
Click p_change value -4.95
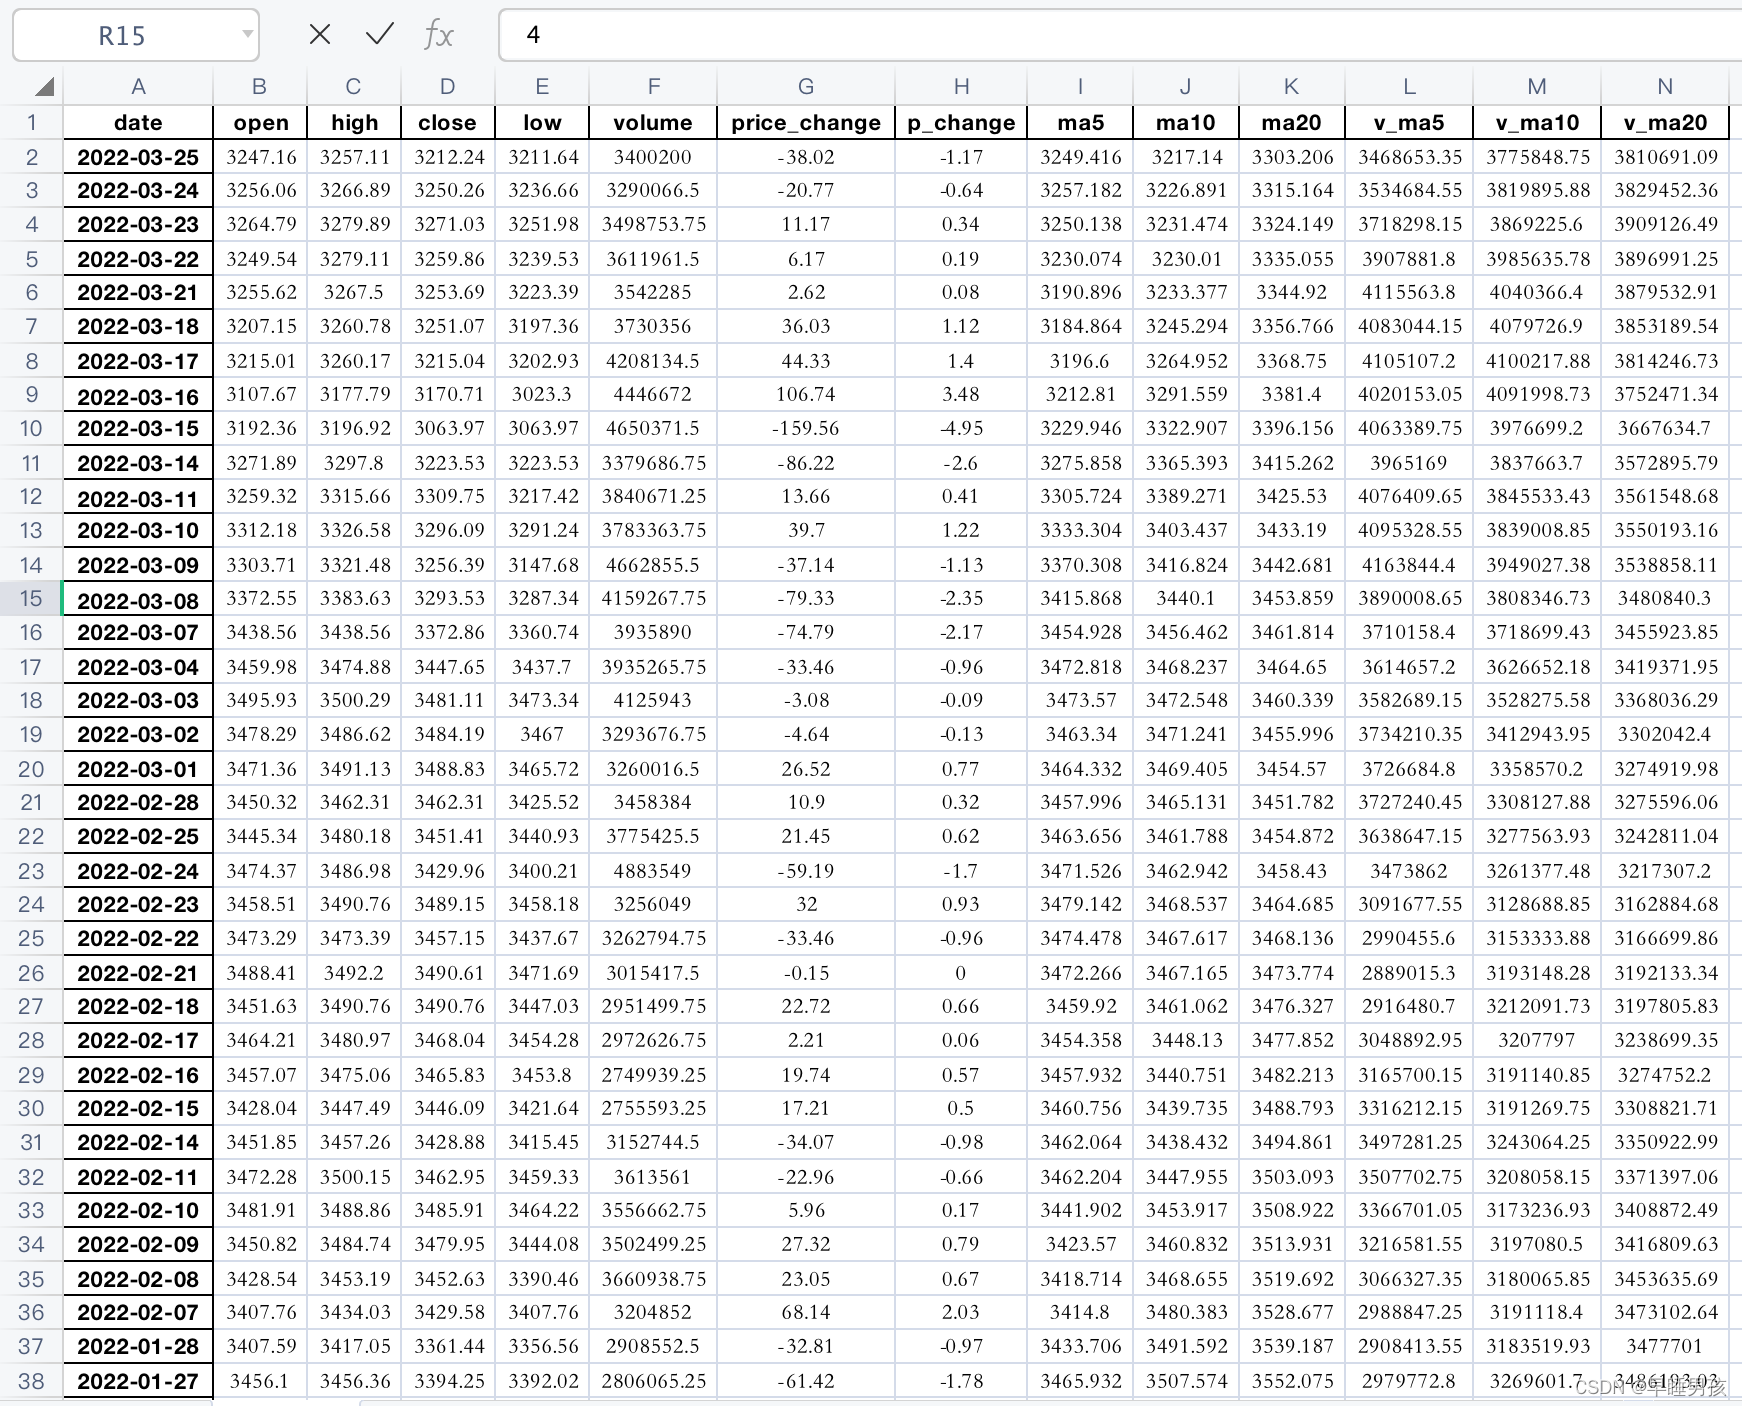pos(961,428)
